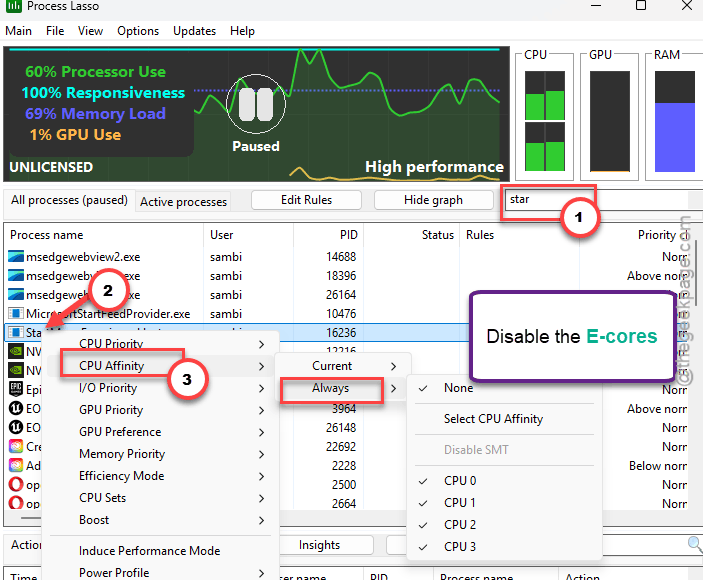Viewport: 703px width, 580px height.
Task: Click the search magnifier icon in actions log
Action: [x=694, y=544]
